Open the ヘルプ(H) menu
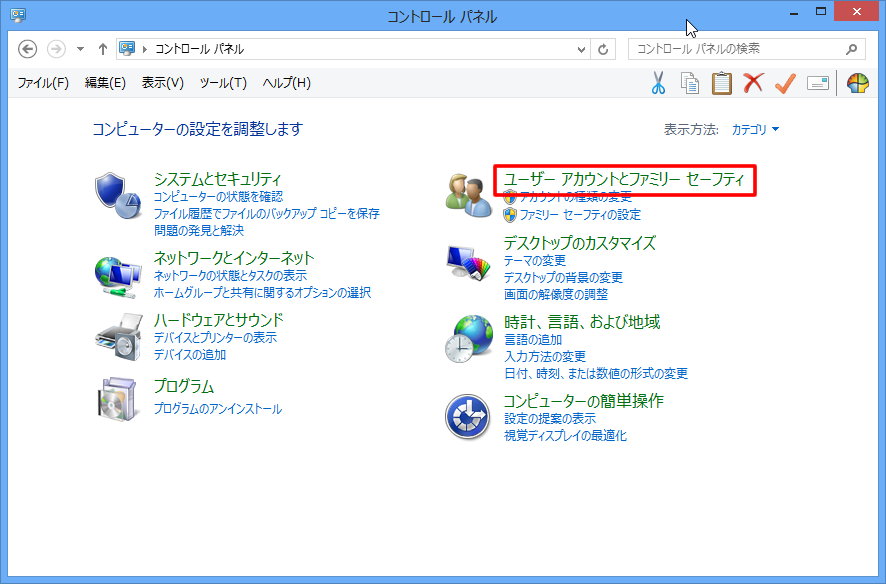The image size is (886, 584). click(x=286, y=83)
